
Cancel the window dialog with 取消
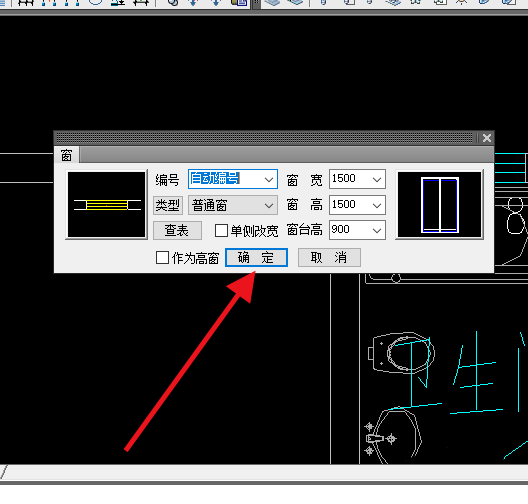click(329, 258)
